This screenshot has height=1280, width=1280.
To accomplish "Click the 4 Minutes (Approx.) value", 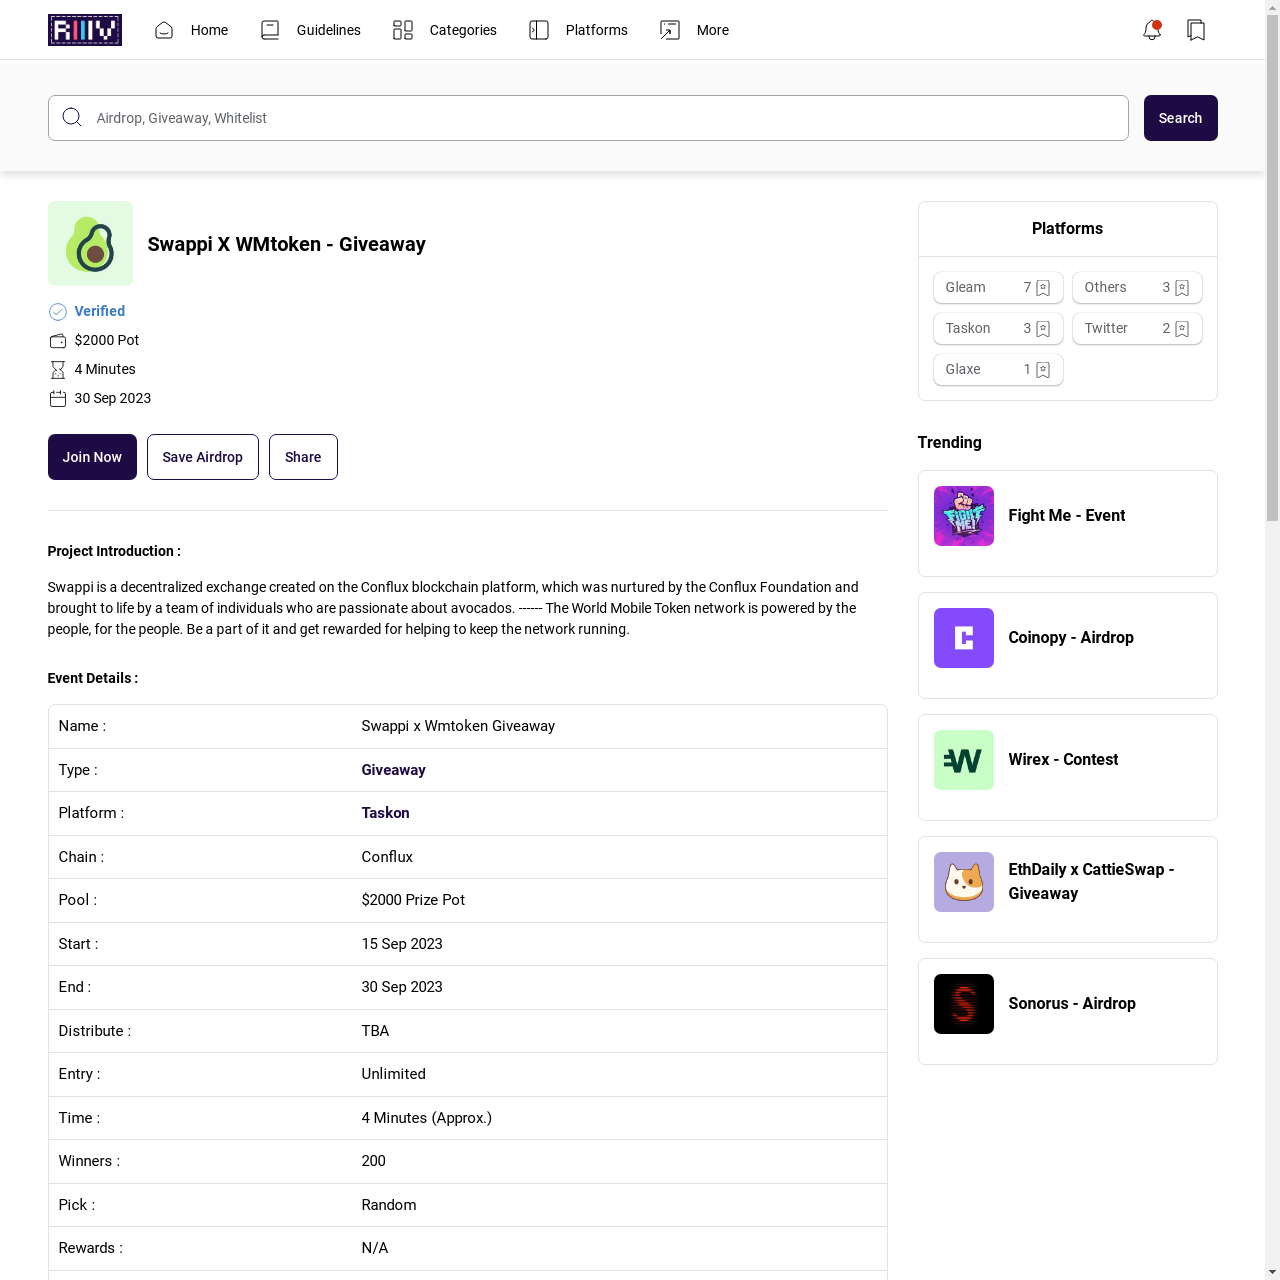I will (x=427, y=1118).
